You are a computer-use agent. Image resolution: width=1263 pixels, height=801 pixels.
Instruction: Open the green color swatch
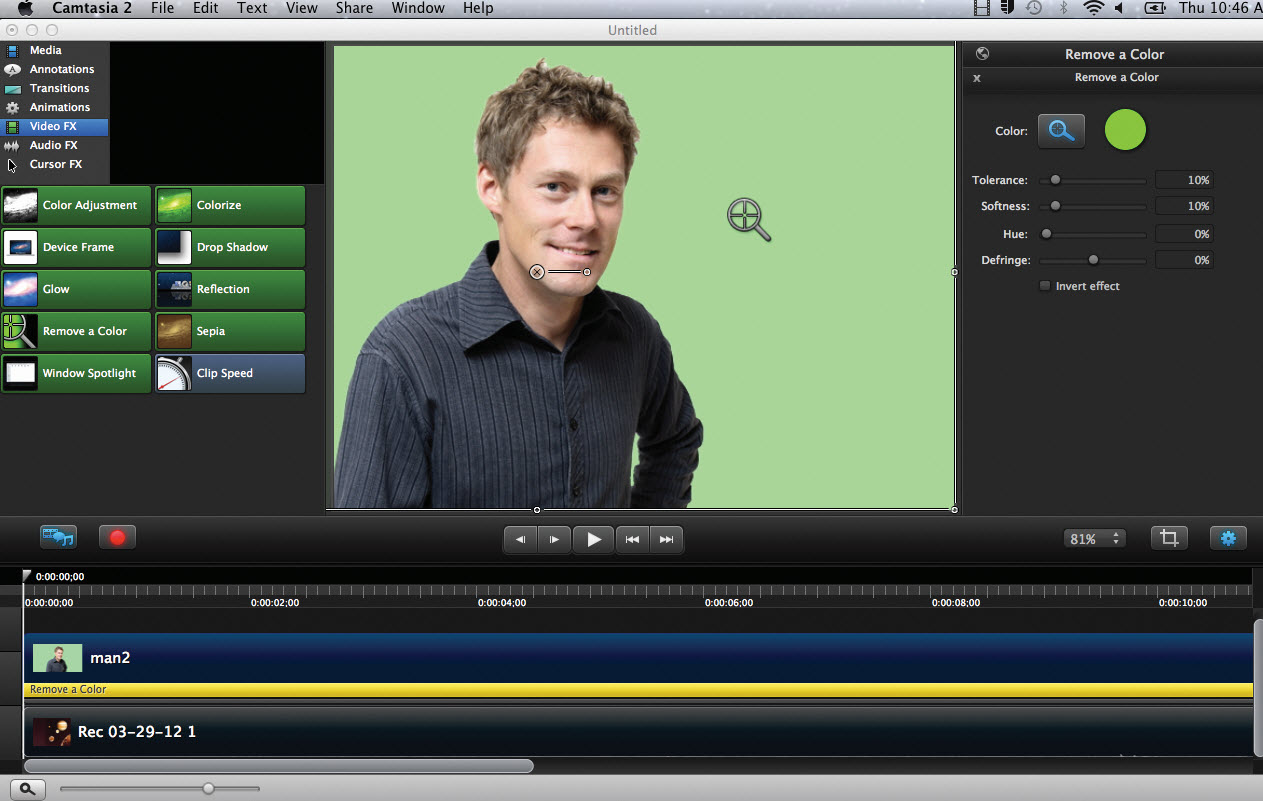pos(1125,131)
